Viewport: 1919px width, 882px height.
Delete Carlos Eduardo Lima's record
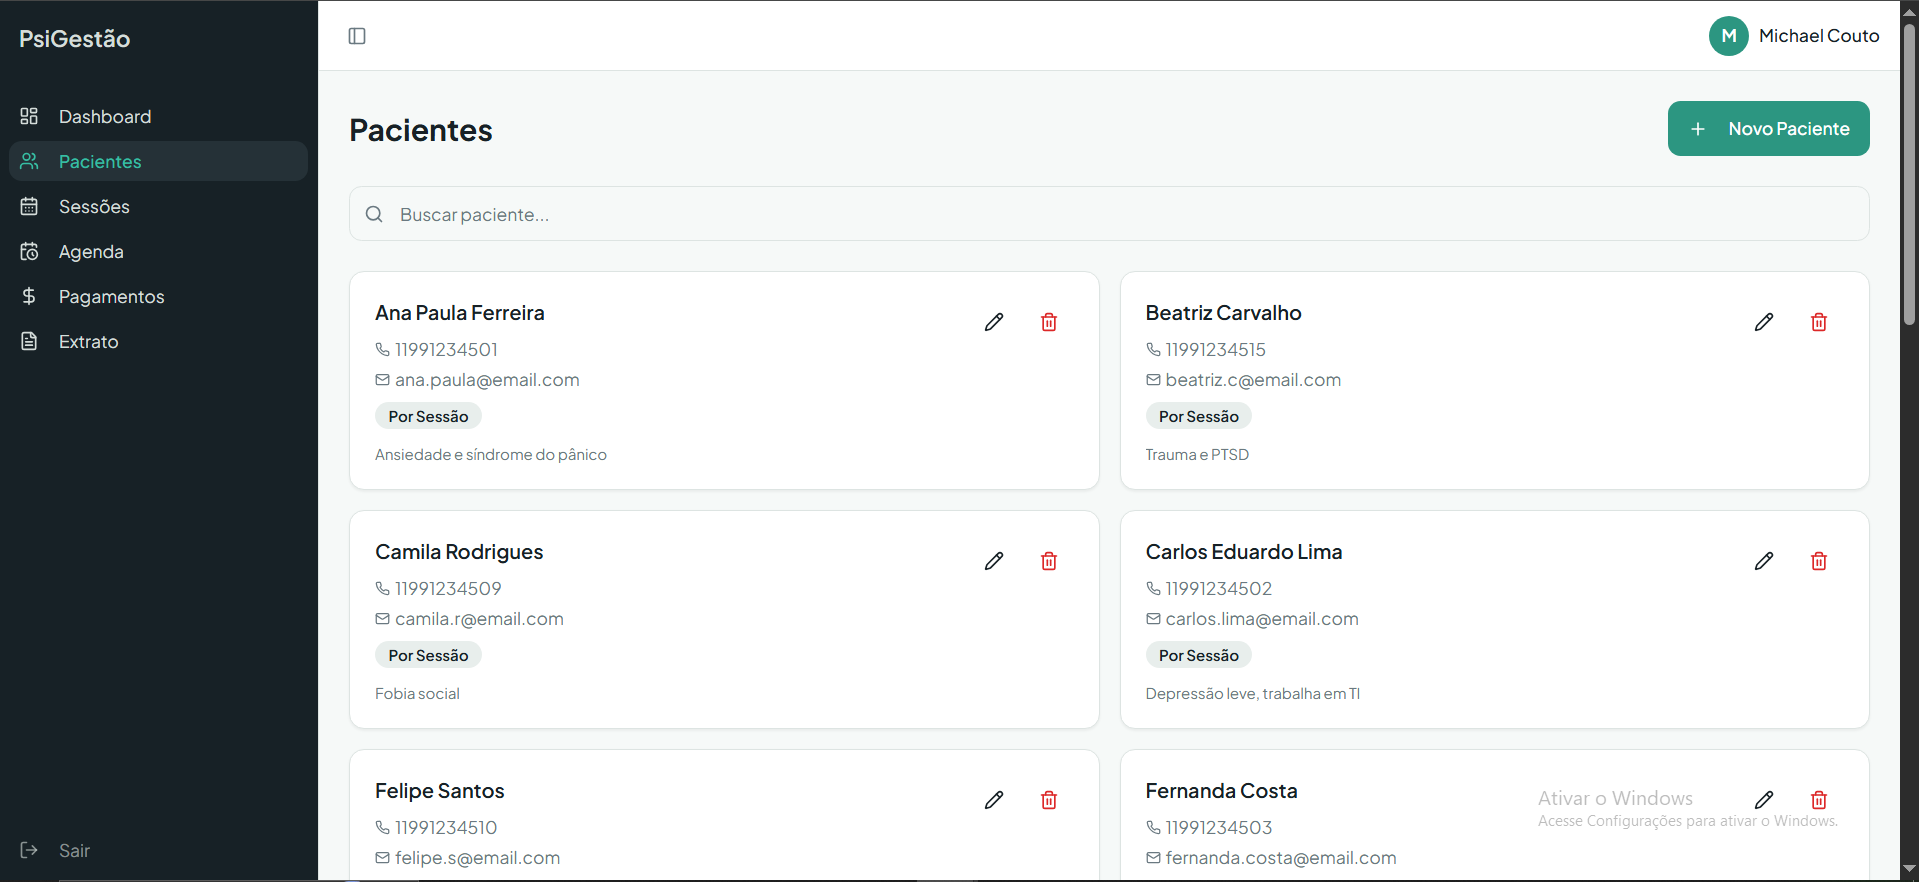click(x=1819, y=561)
